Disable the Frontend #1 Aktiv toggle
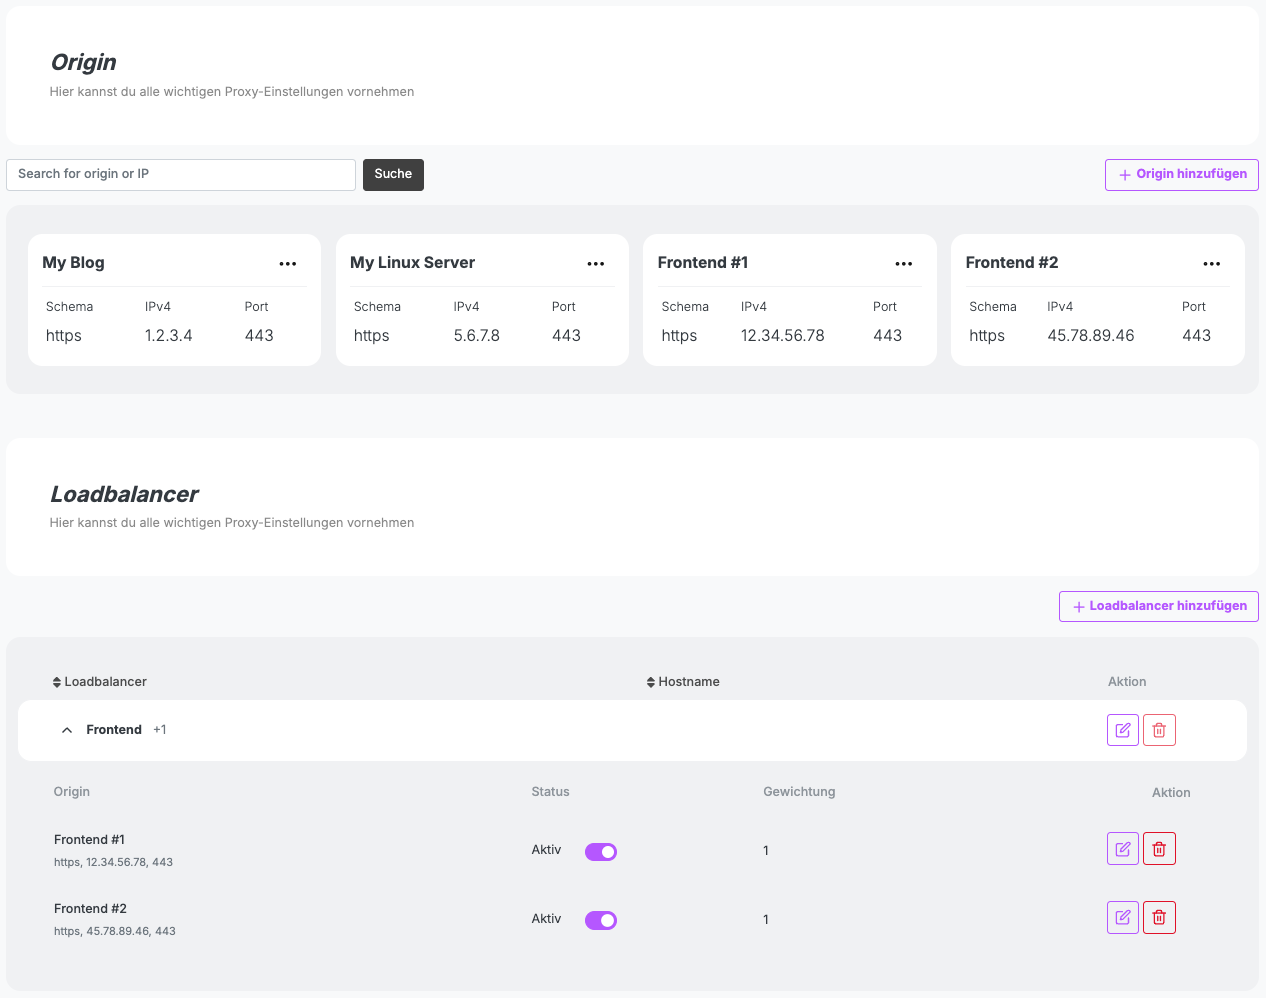1266x998 pixels. (x=601, y=852)
